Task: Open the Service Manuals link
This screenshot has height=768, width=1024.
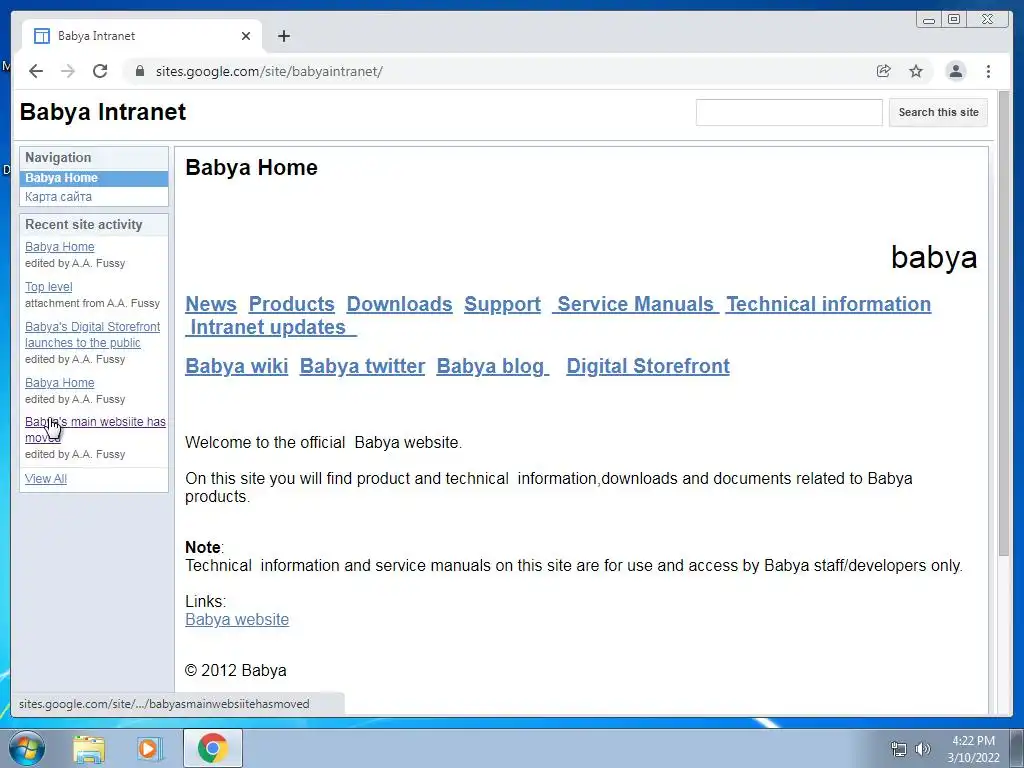Action: 635,304
